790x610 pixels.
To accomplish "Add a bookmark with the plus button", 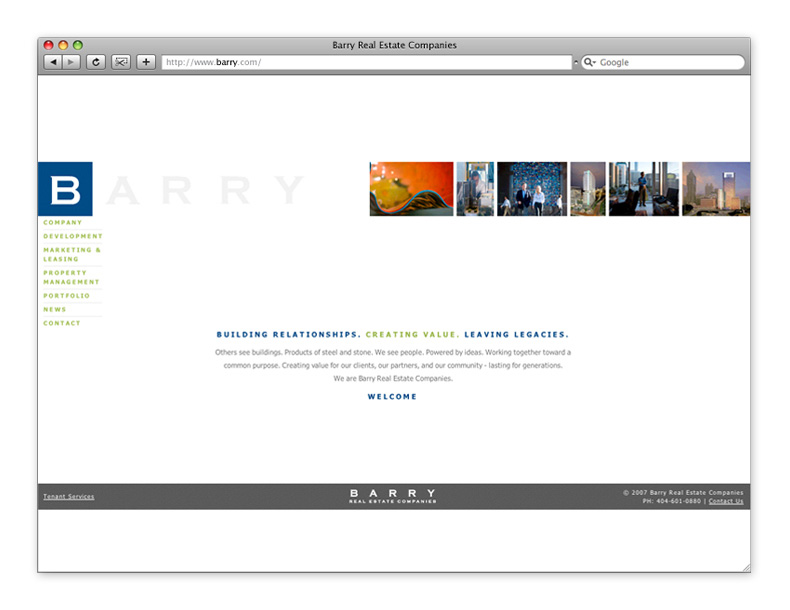I will pos(146,62).
